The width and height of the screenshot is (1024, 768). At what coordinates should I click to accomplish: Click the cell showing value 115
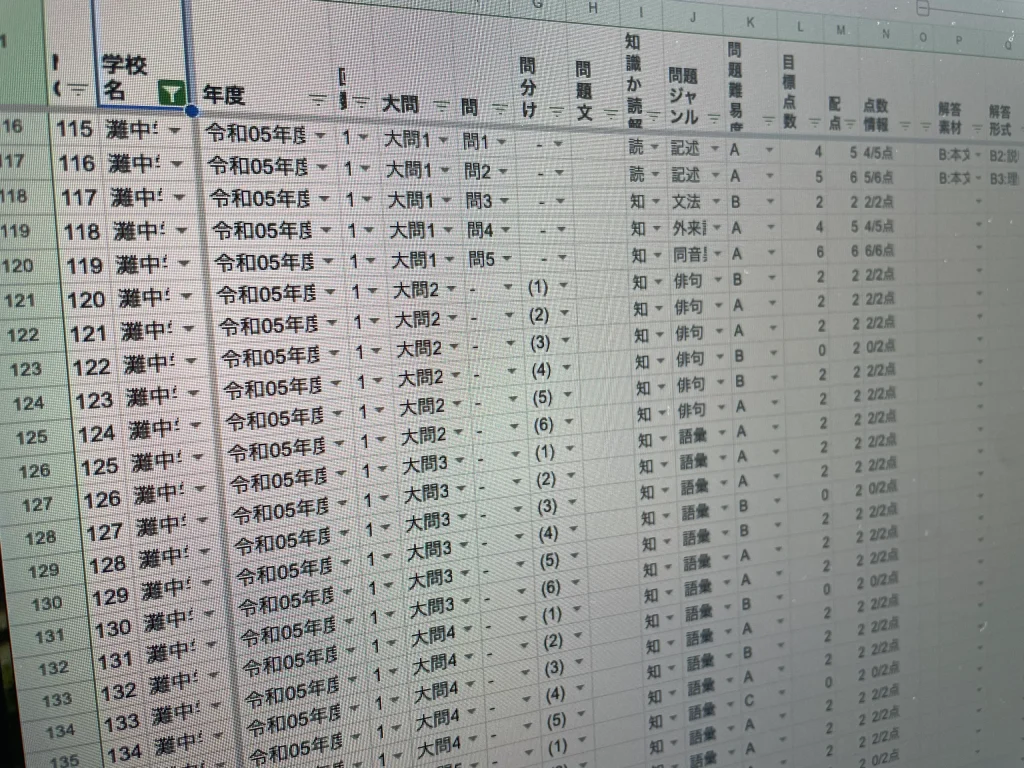point(74,129)
